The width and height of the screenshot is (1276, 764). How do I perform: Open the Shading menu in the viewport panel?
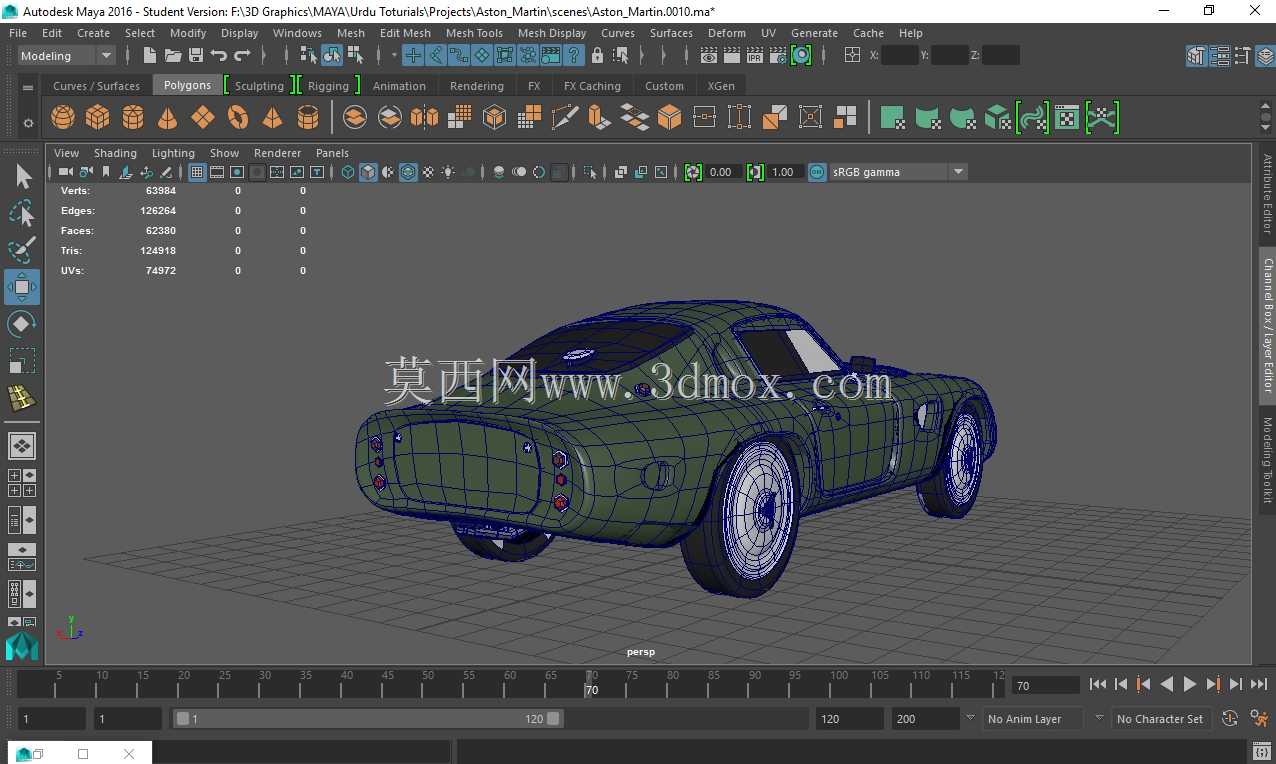[115, 153]
